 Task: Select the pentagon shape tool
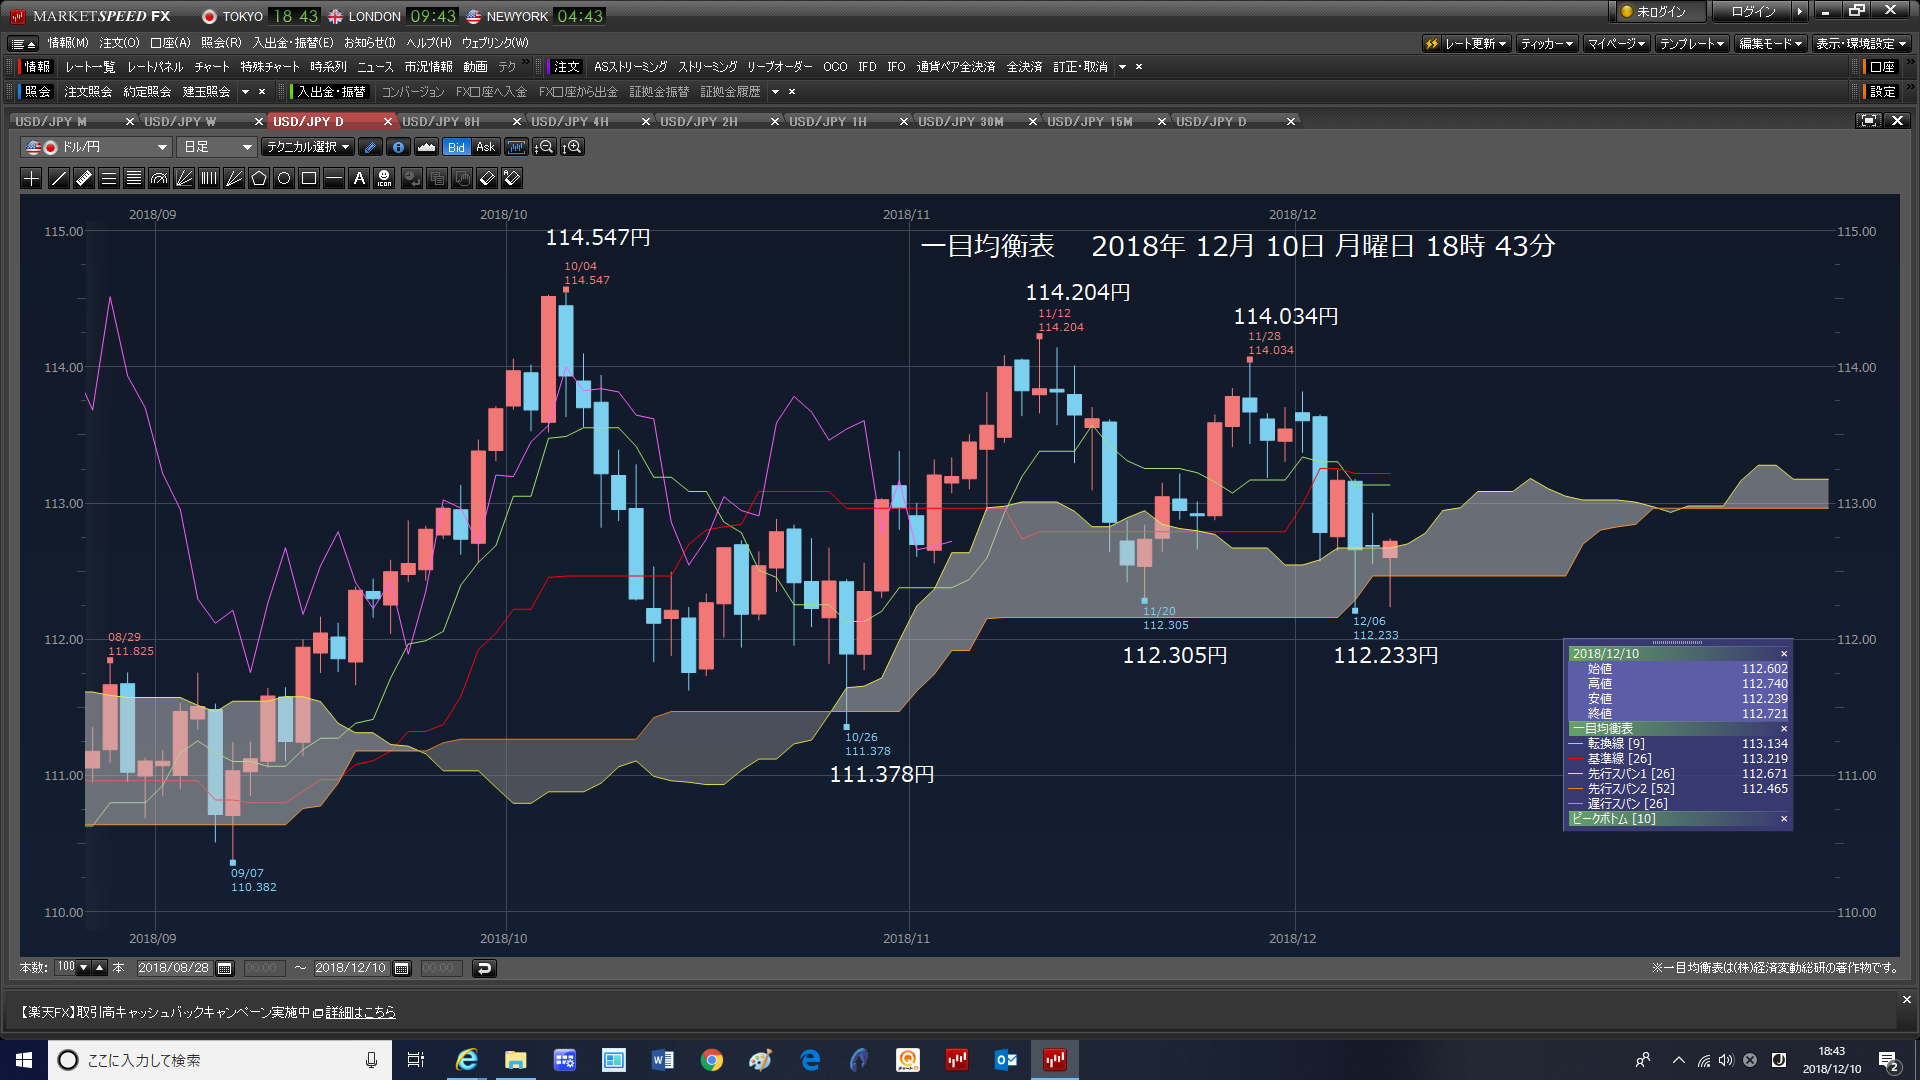click(x=259, y=178)
